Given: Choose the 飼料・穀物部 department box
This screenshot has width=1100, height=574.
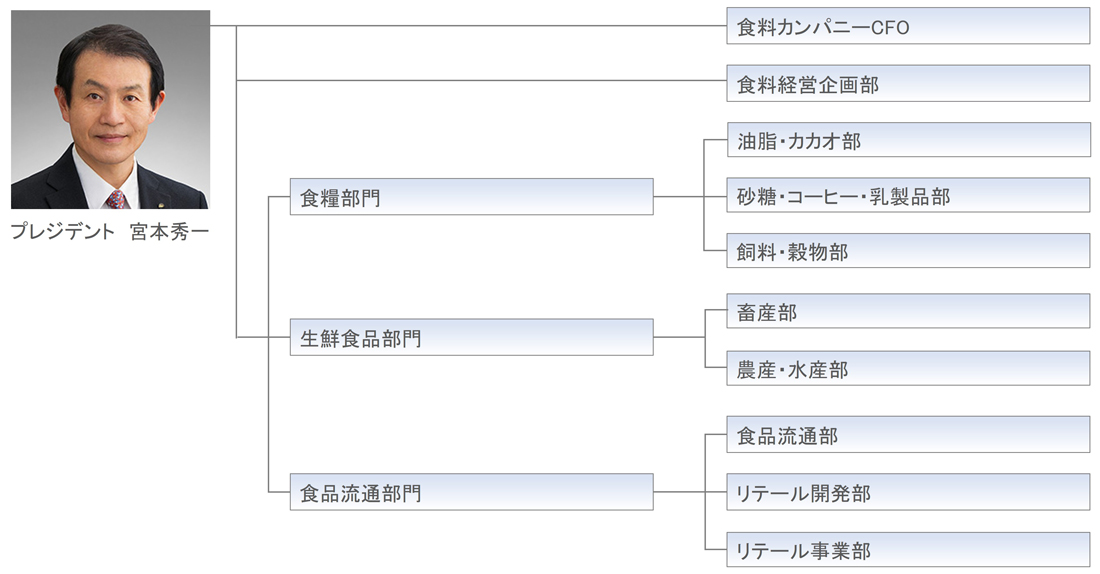Looking at the screenshot, I should pyautogui.click(x=908, y=251).
